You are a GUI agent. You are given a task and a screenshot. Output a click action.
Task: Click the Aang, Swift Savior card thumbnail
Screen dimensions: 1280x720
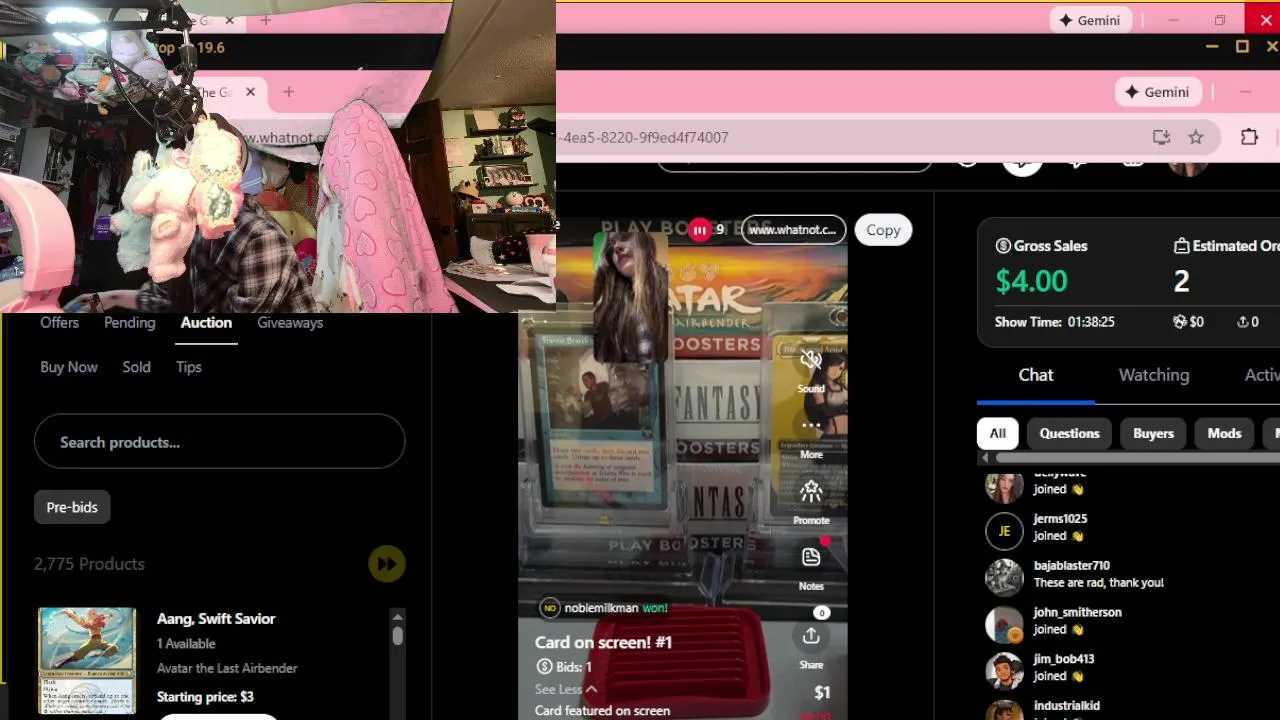click(x=87, y=660)
